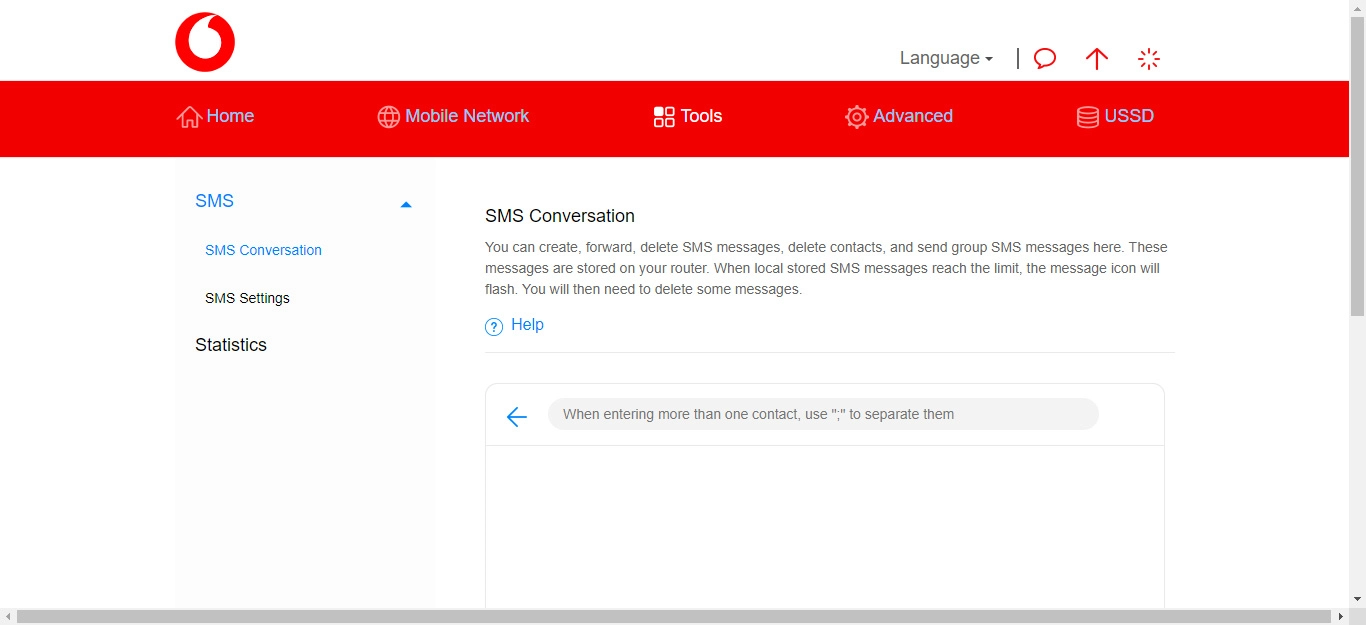Select the Home house icon
The image size is (1366, 625).
pos(189,116)
